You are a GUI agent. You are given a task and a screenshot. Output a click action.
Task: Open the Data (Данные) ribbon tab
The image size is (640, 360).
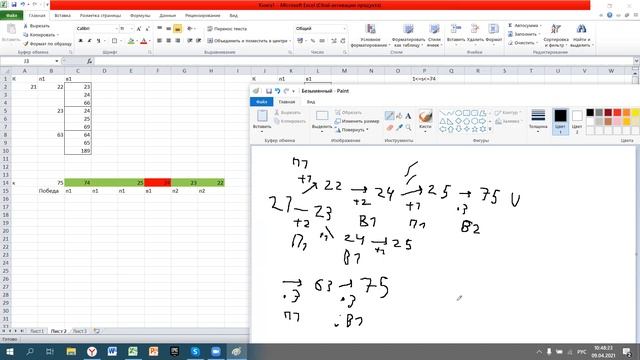coord(167,16)
